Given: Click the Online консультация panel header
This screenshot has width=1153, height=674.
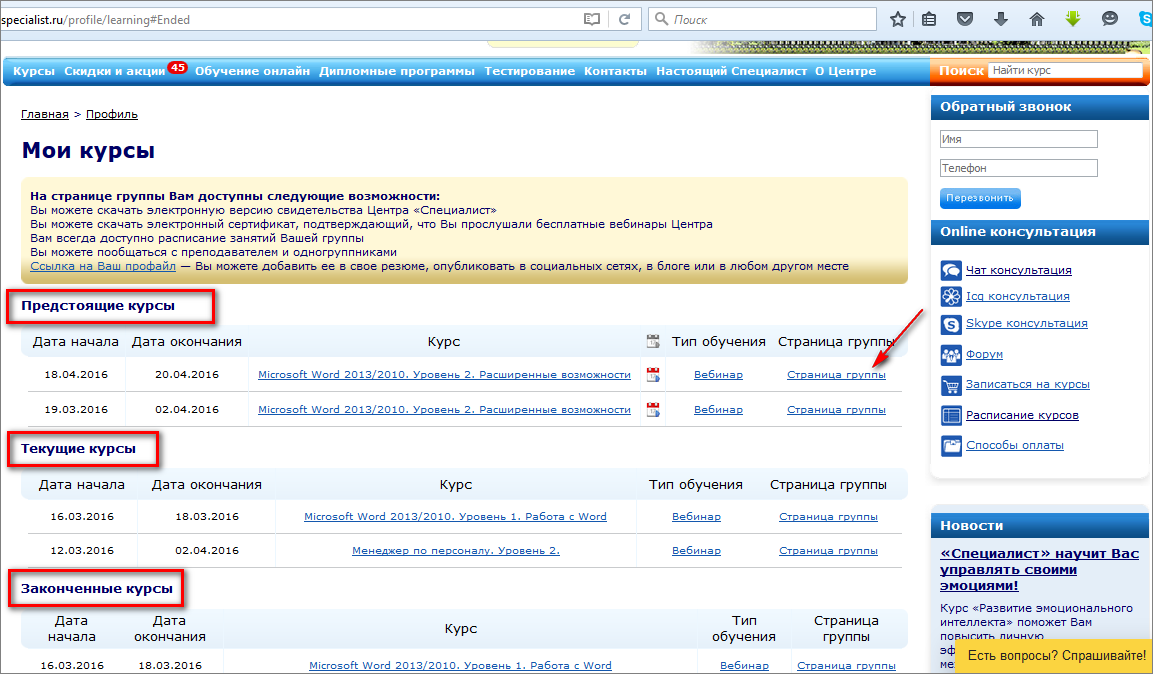Looking at the screenshot, I should [x=1040, y=232].
